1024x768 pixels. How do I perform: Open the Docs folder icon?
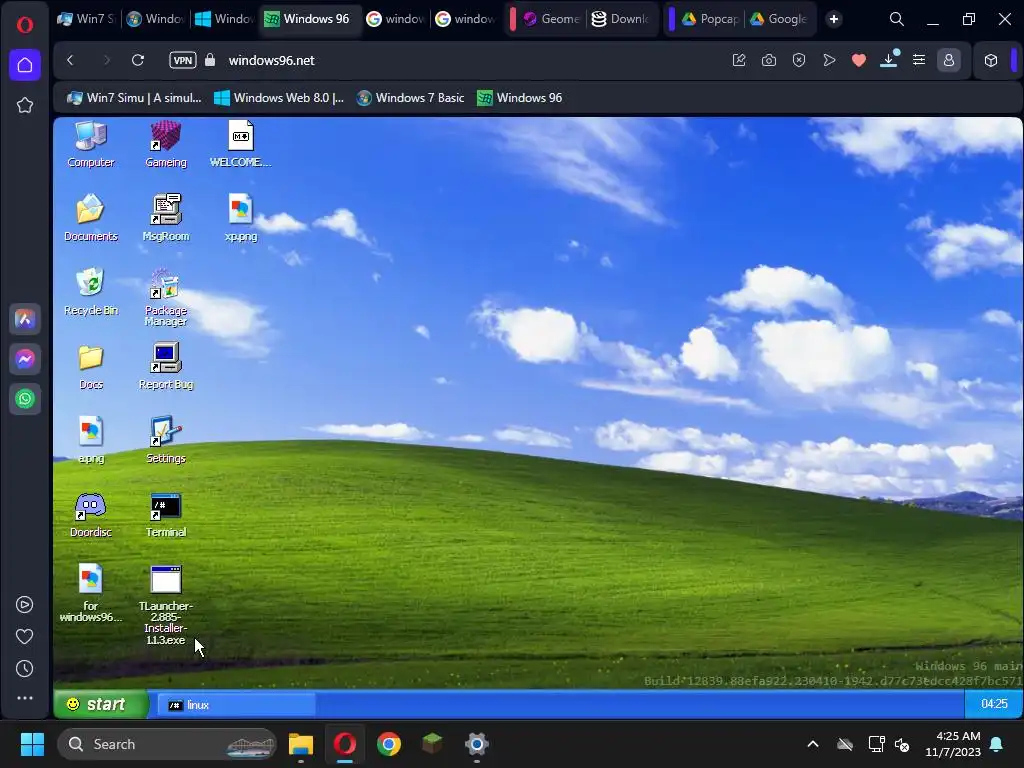[x=91, y=366]
